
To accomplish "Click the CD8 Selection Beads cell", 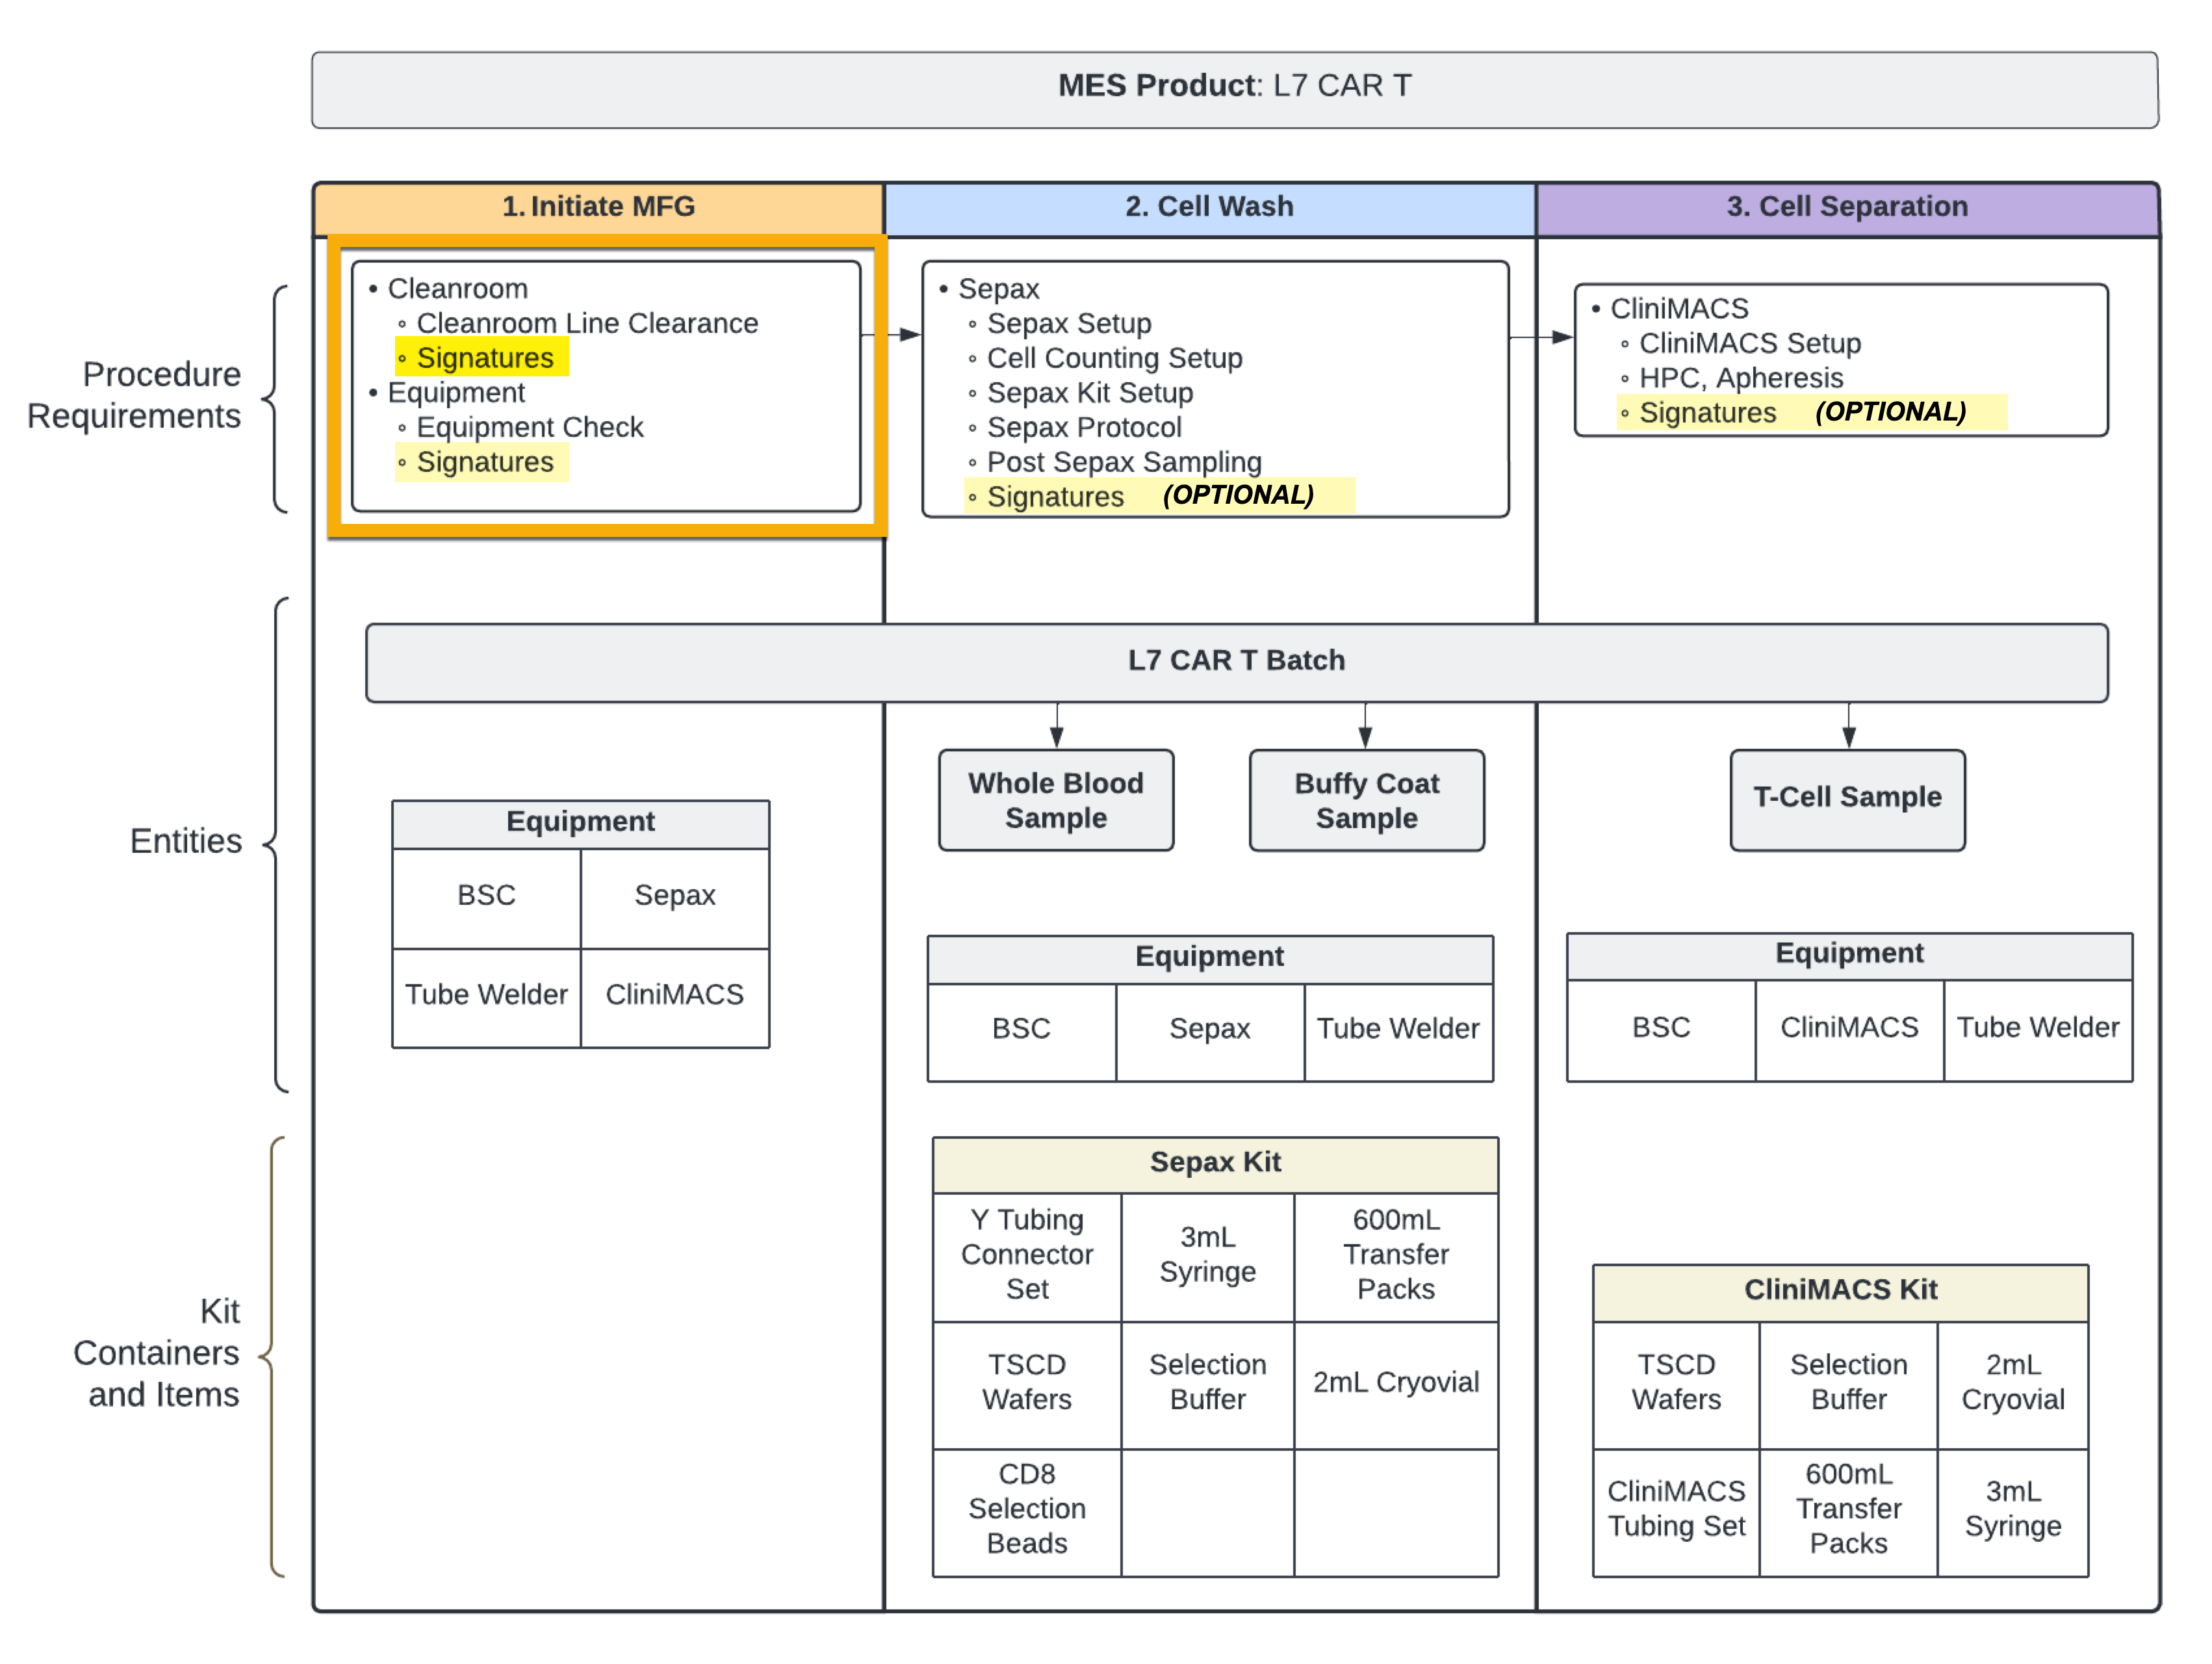I will pyautogui.click(x=1027, y=1512).
